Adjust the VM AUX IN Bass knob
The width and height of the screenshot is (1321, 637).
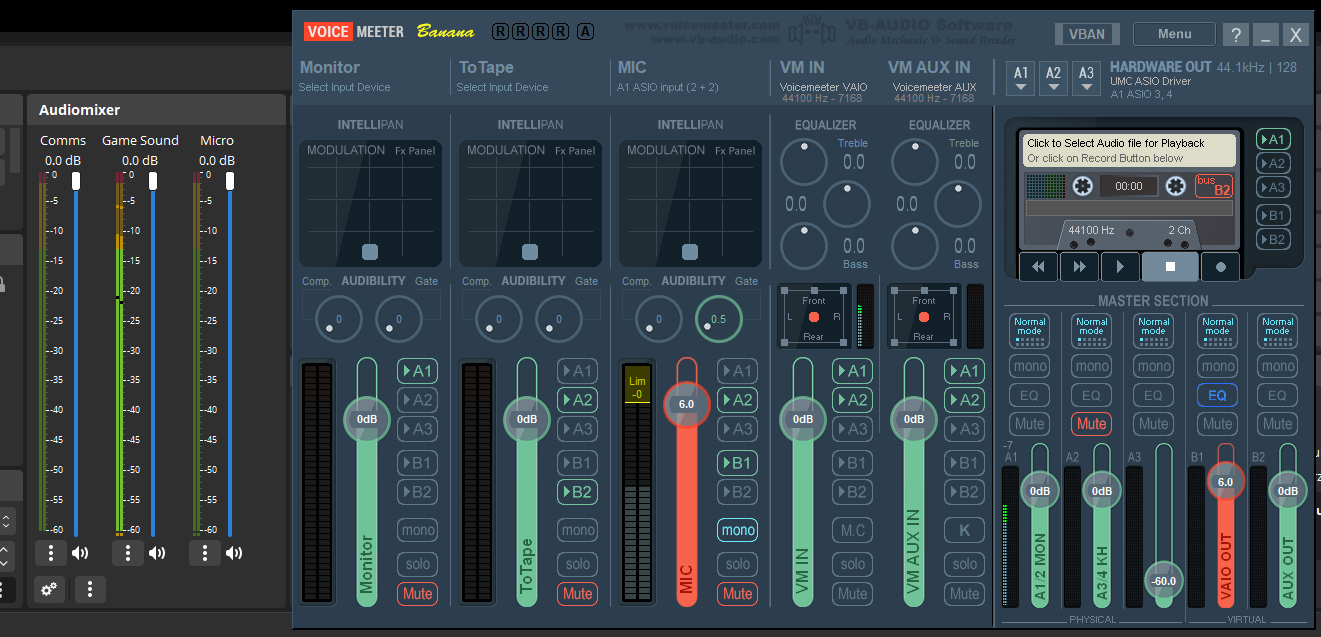click(x=914, y=246)
